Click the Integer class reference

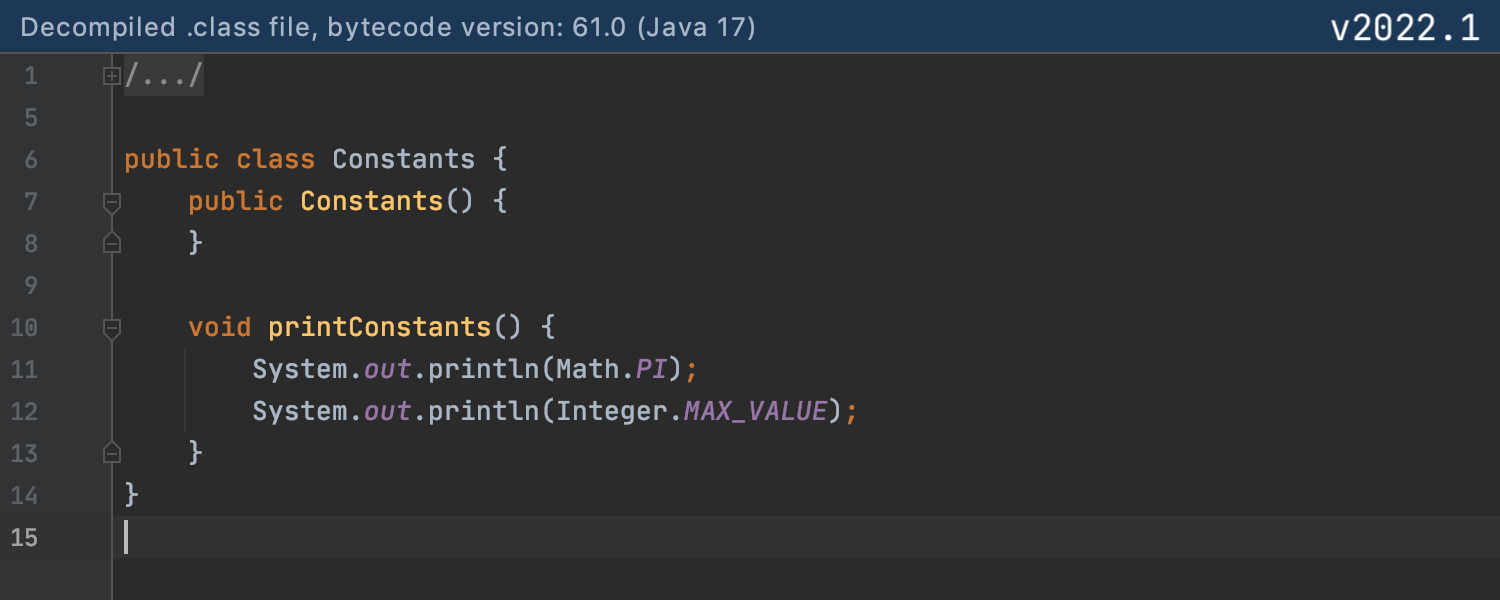pyautogui.click(x=612, y=412)
